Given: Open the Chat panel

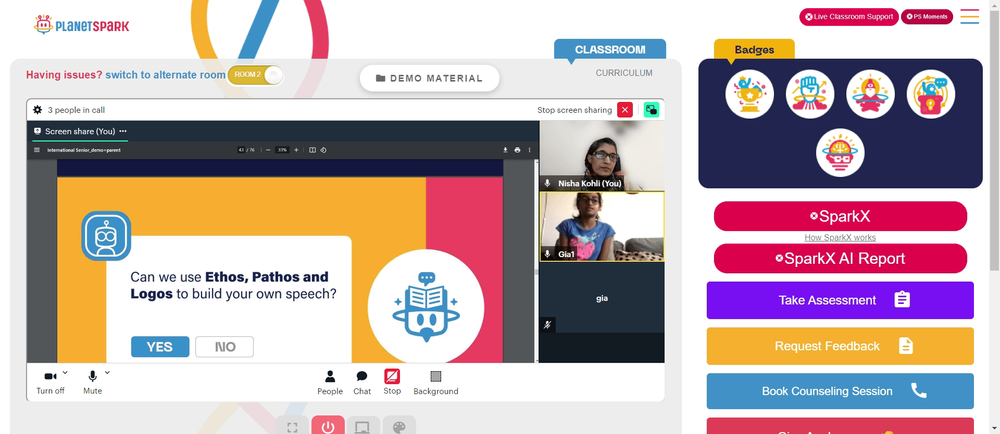Looking at the screenshot, I should coord(362,382).
